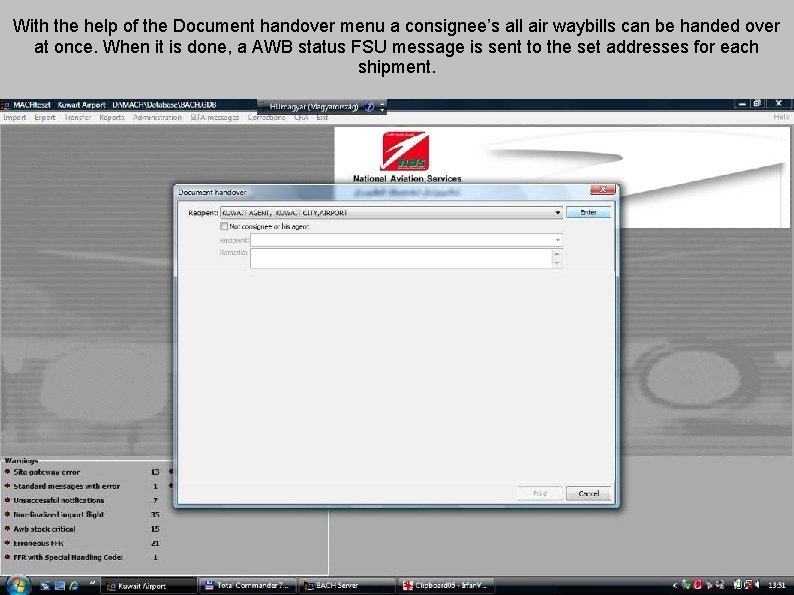Click inside the Remarks text area
Viewport: 794px width, 595px height.
[401, 259]
